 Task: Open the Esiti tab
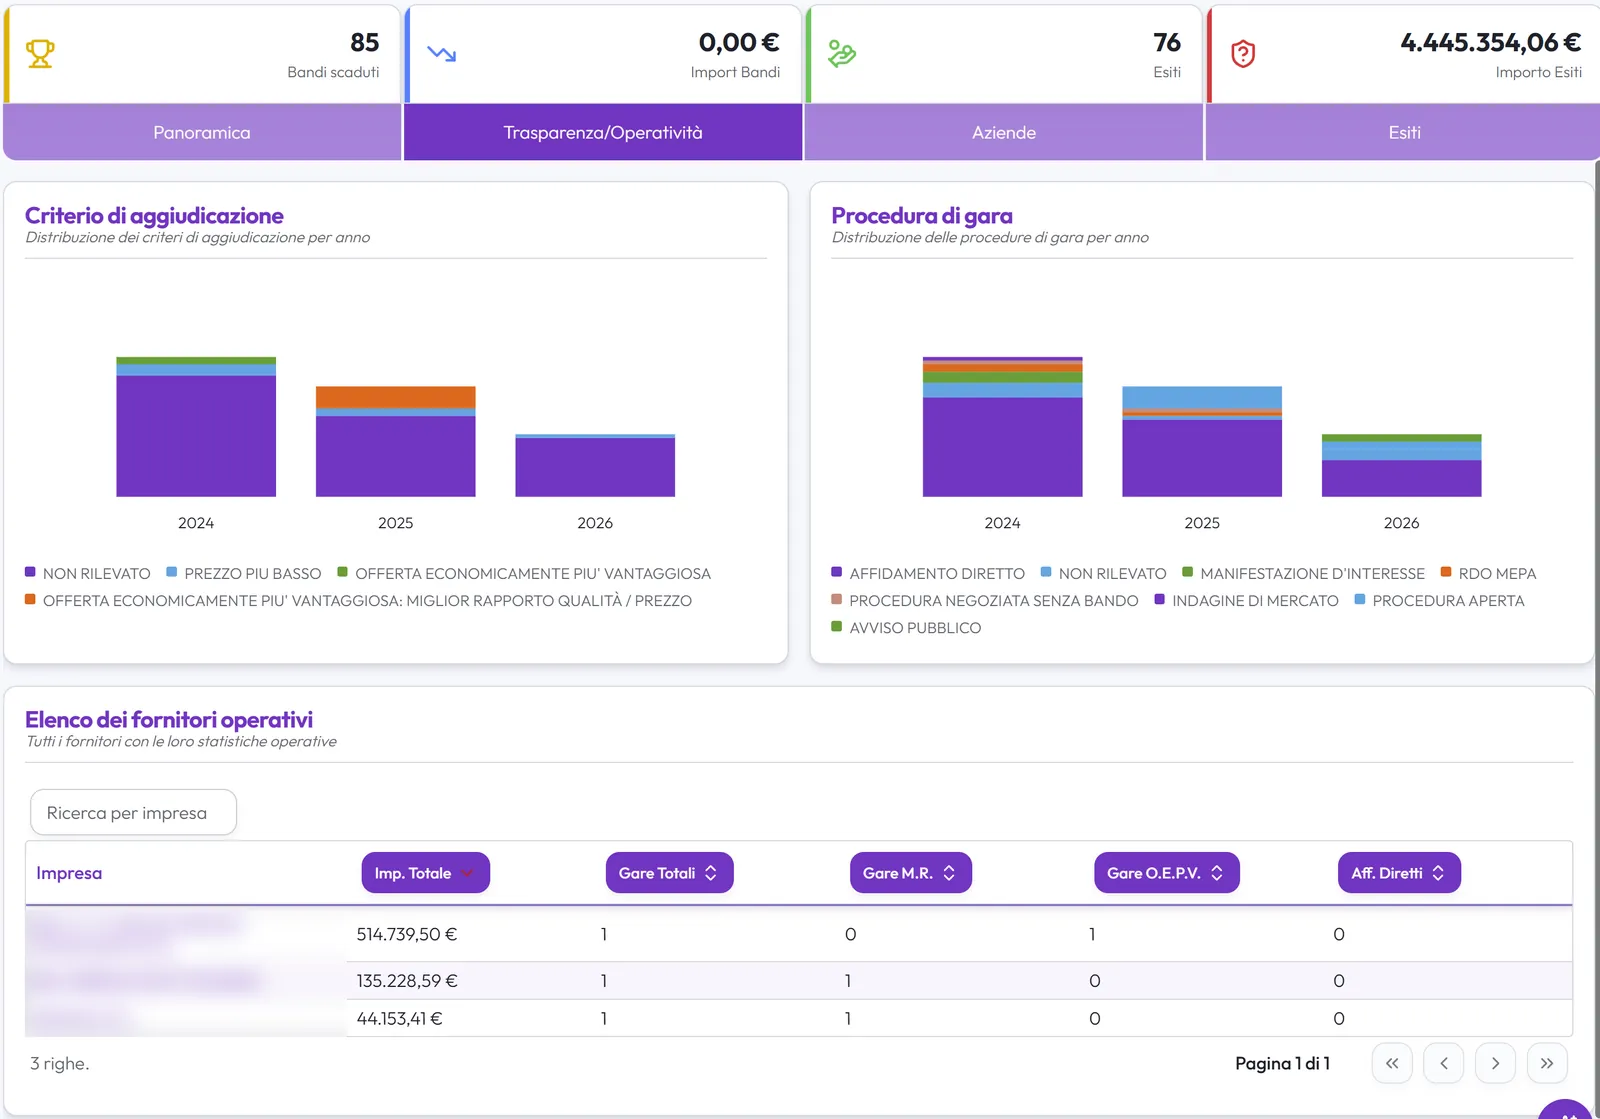pos(1404,132)
